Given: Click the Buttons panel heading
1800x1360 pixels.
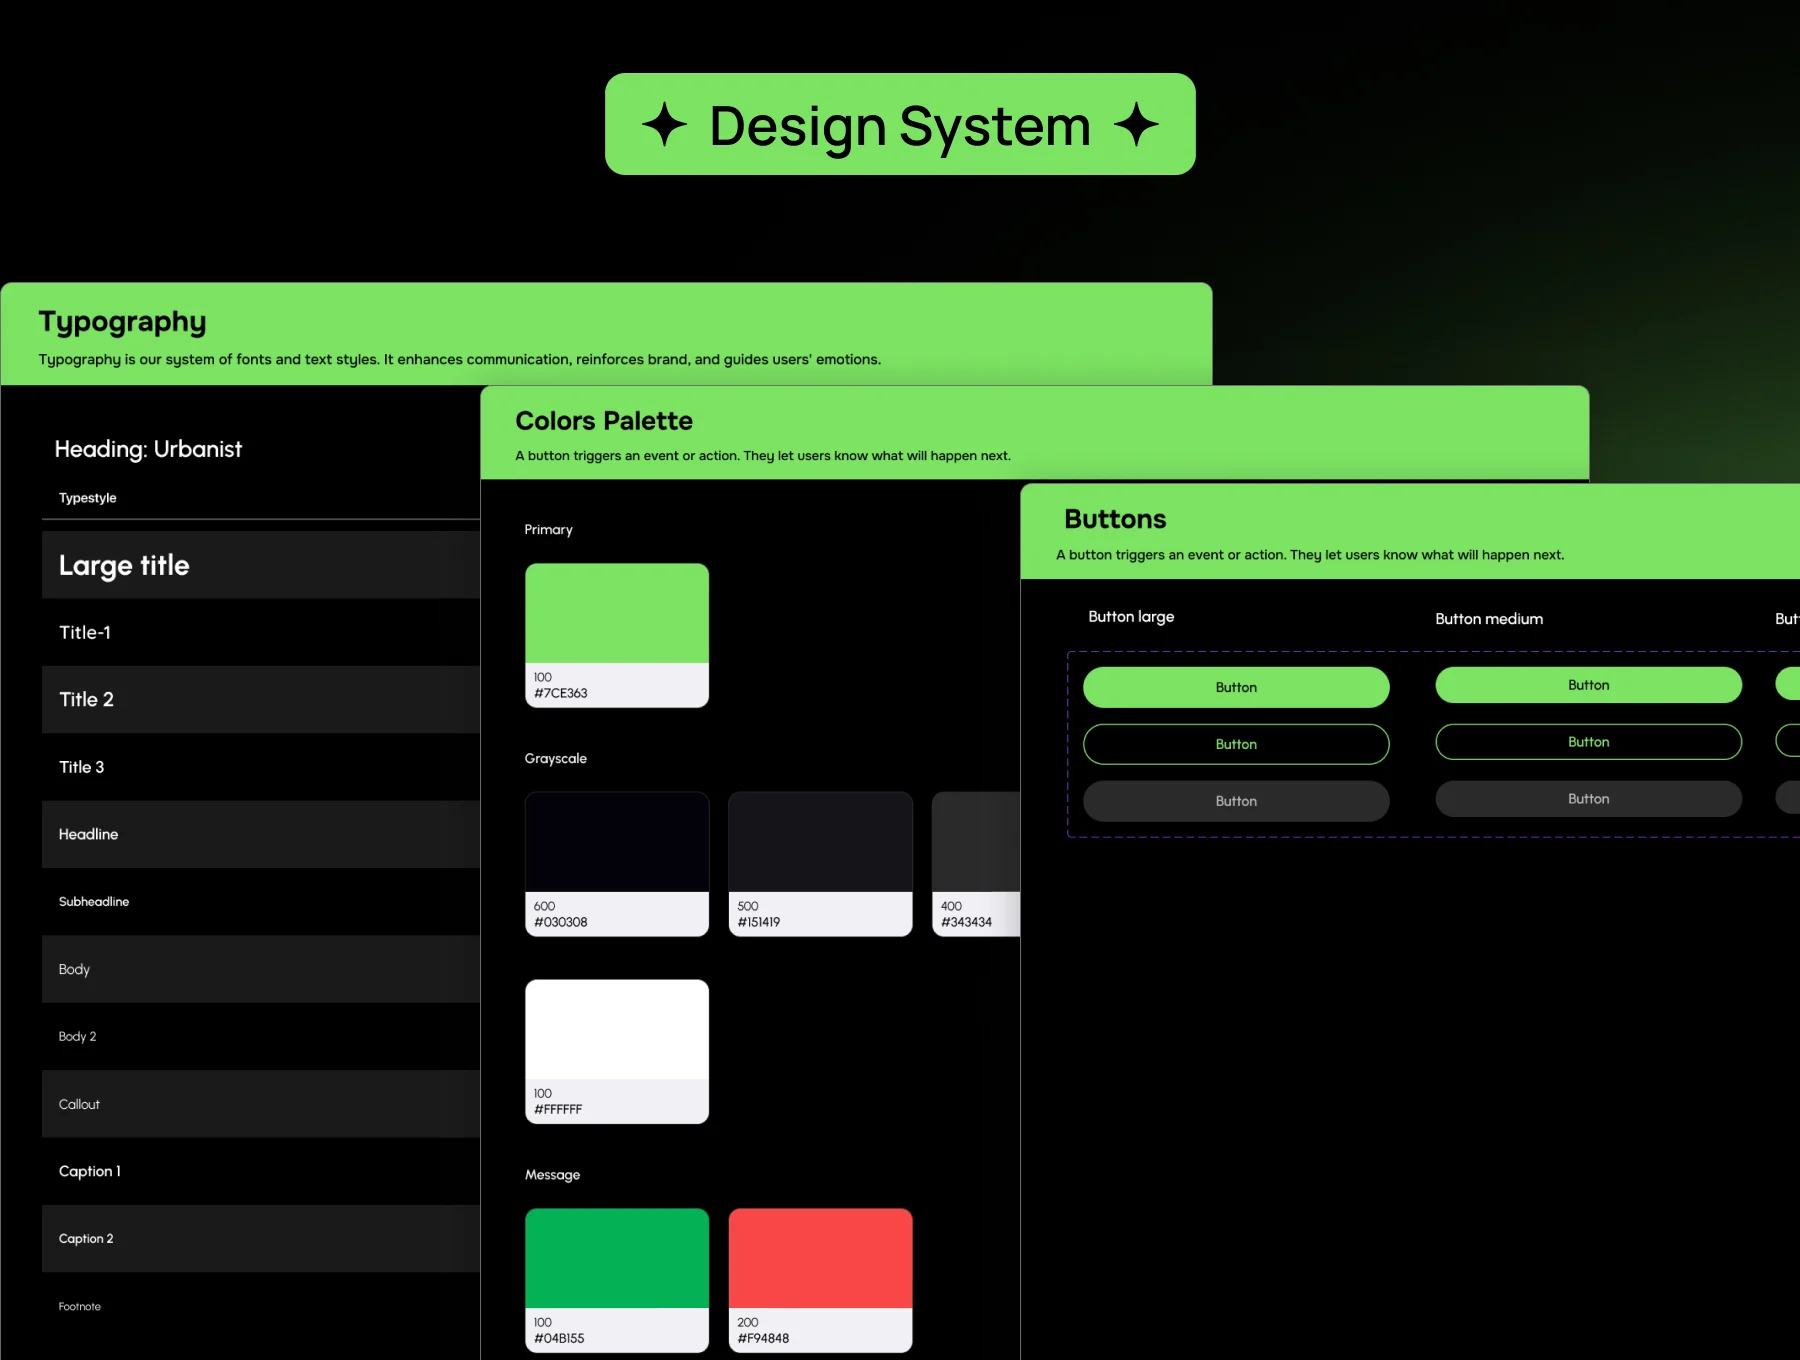Looking at the screenshot, I should [1115, 519].
